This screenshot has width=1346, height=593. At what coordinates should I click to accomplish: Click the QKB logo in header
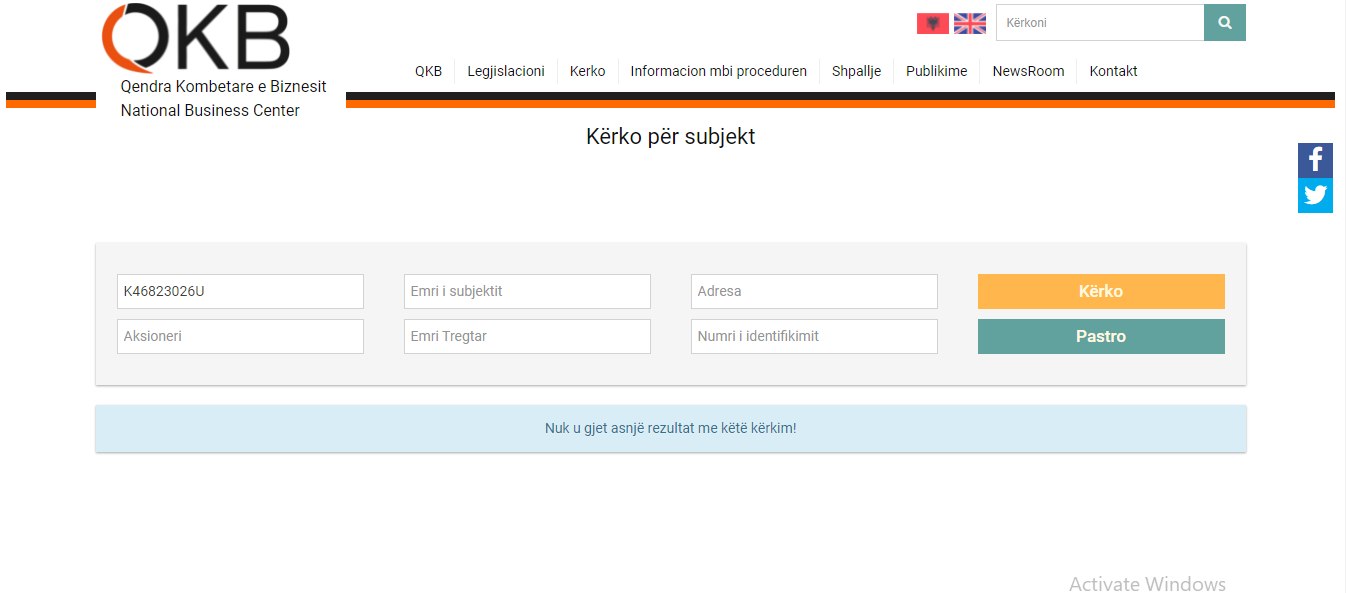click(197, 38)
